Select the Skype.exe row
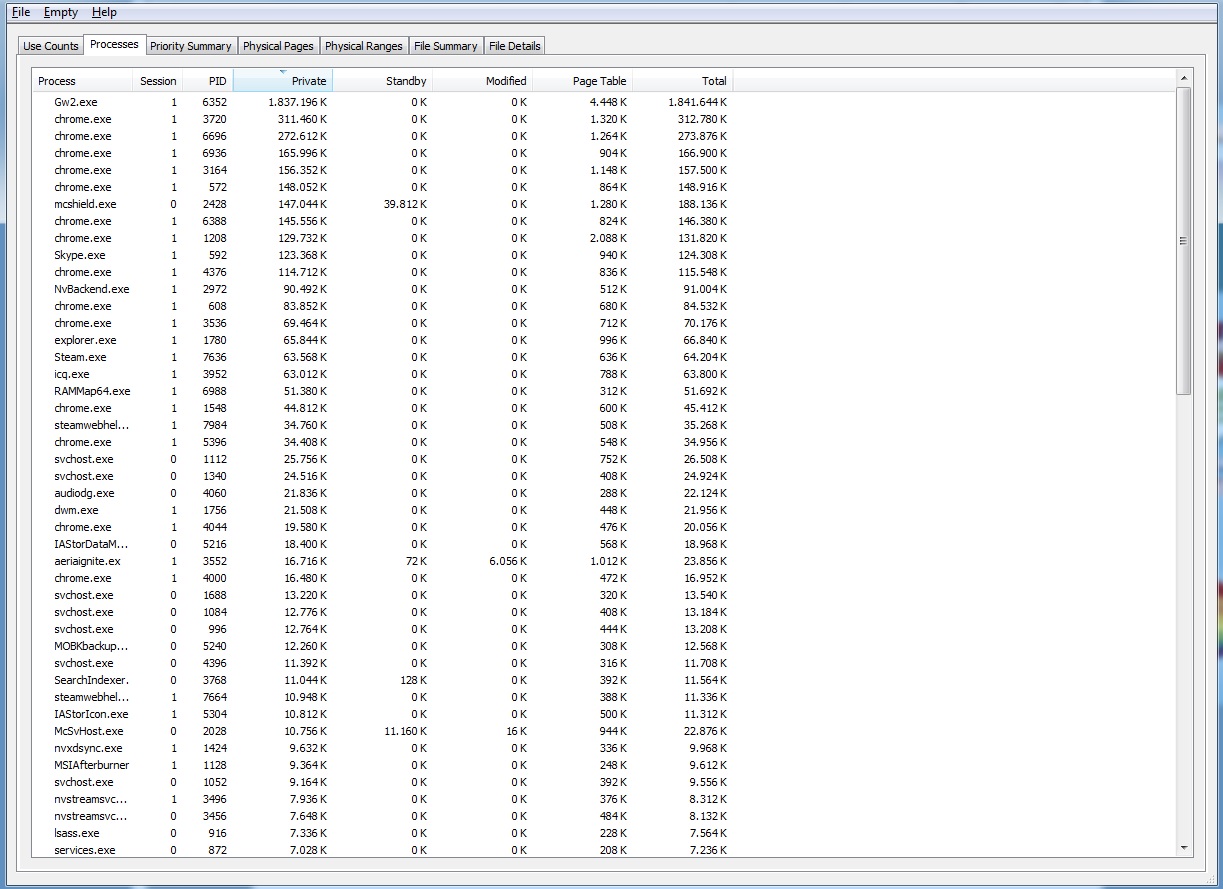The width and height of the screenshot is (1223, 889). coord(383,255)
